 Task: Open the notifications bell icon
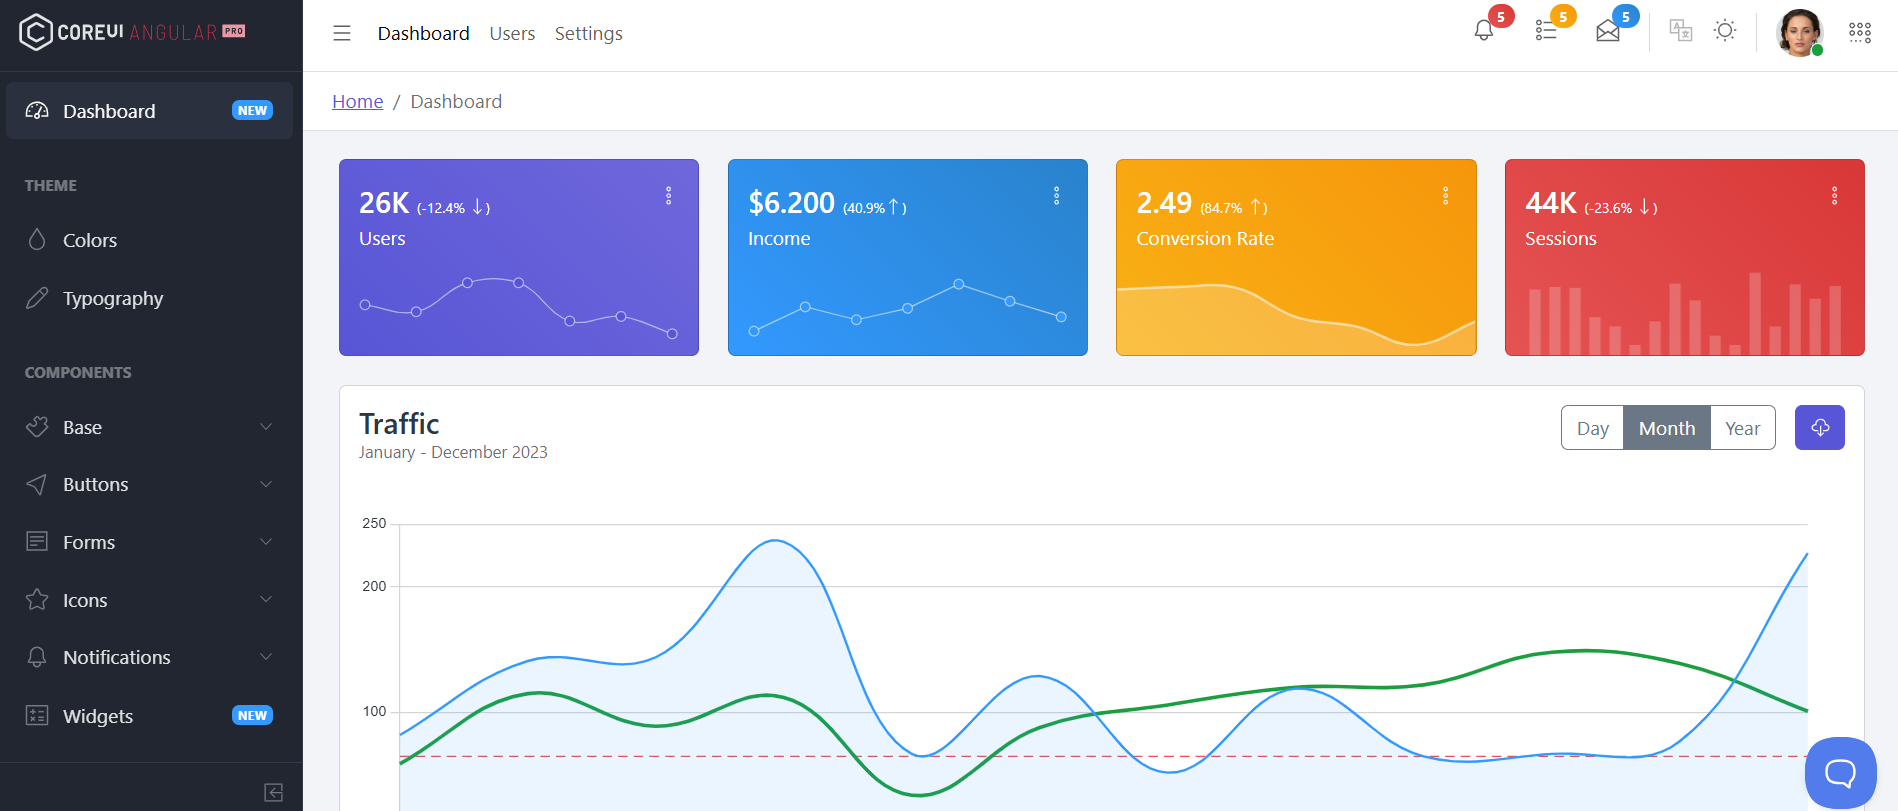[1484, 31]
